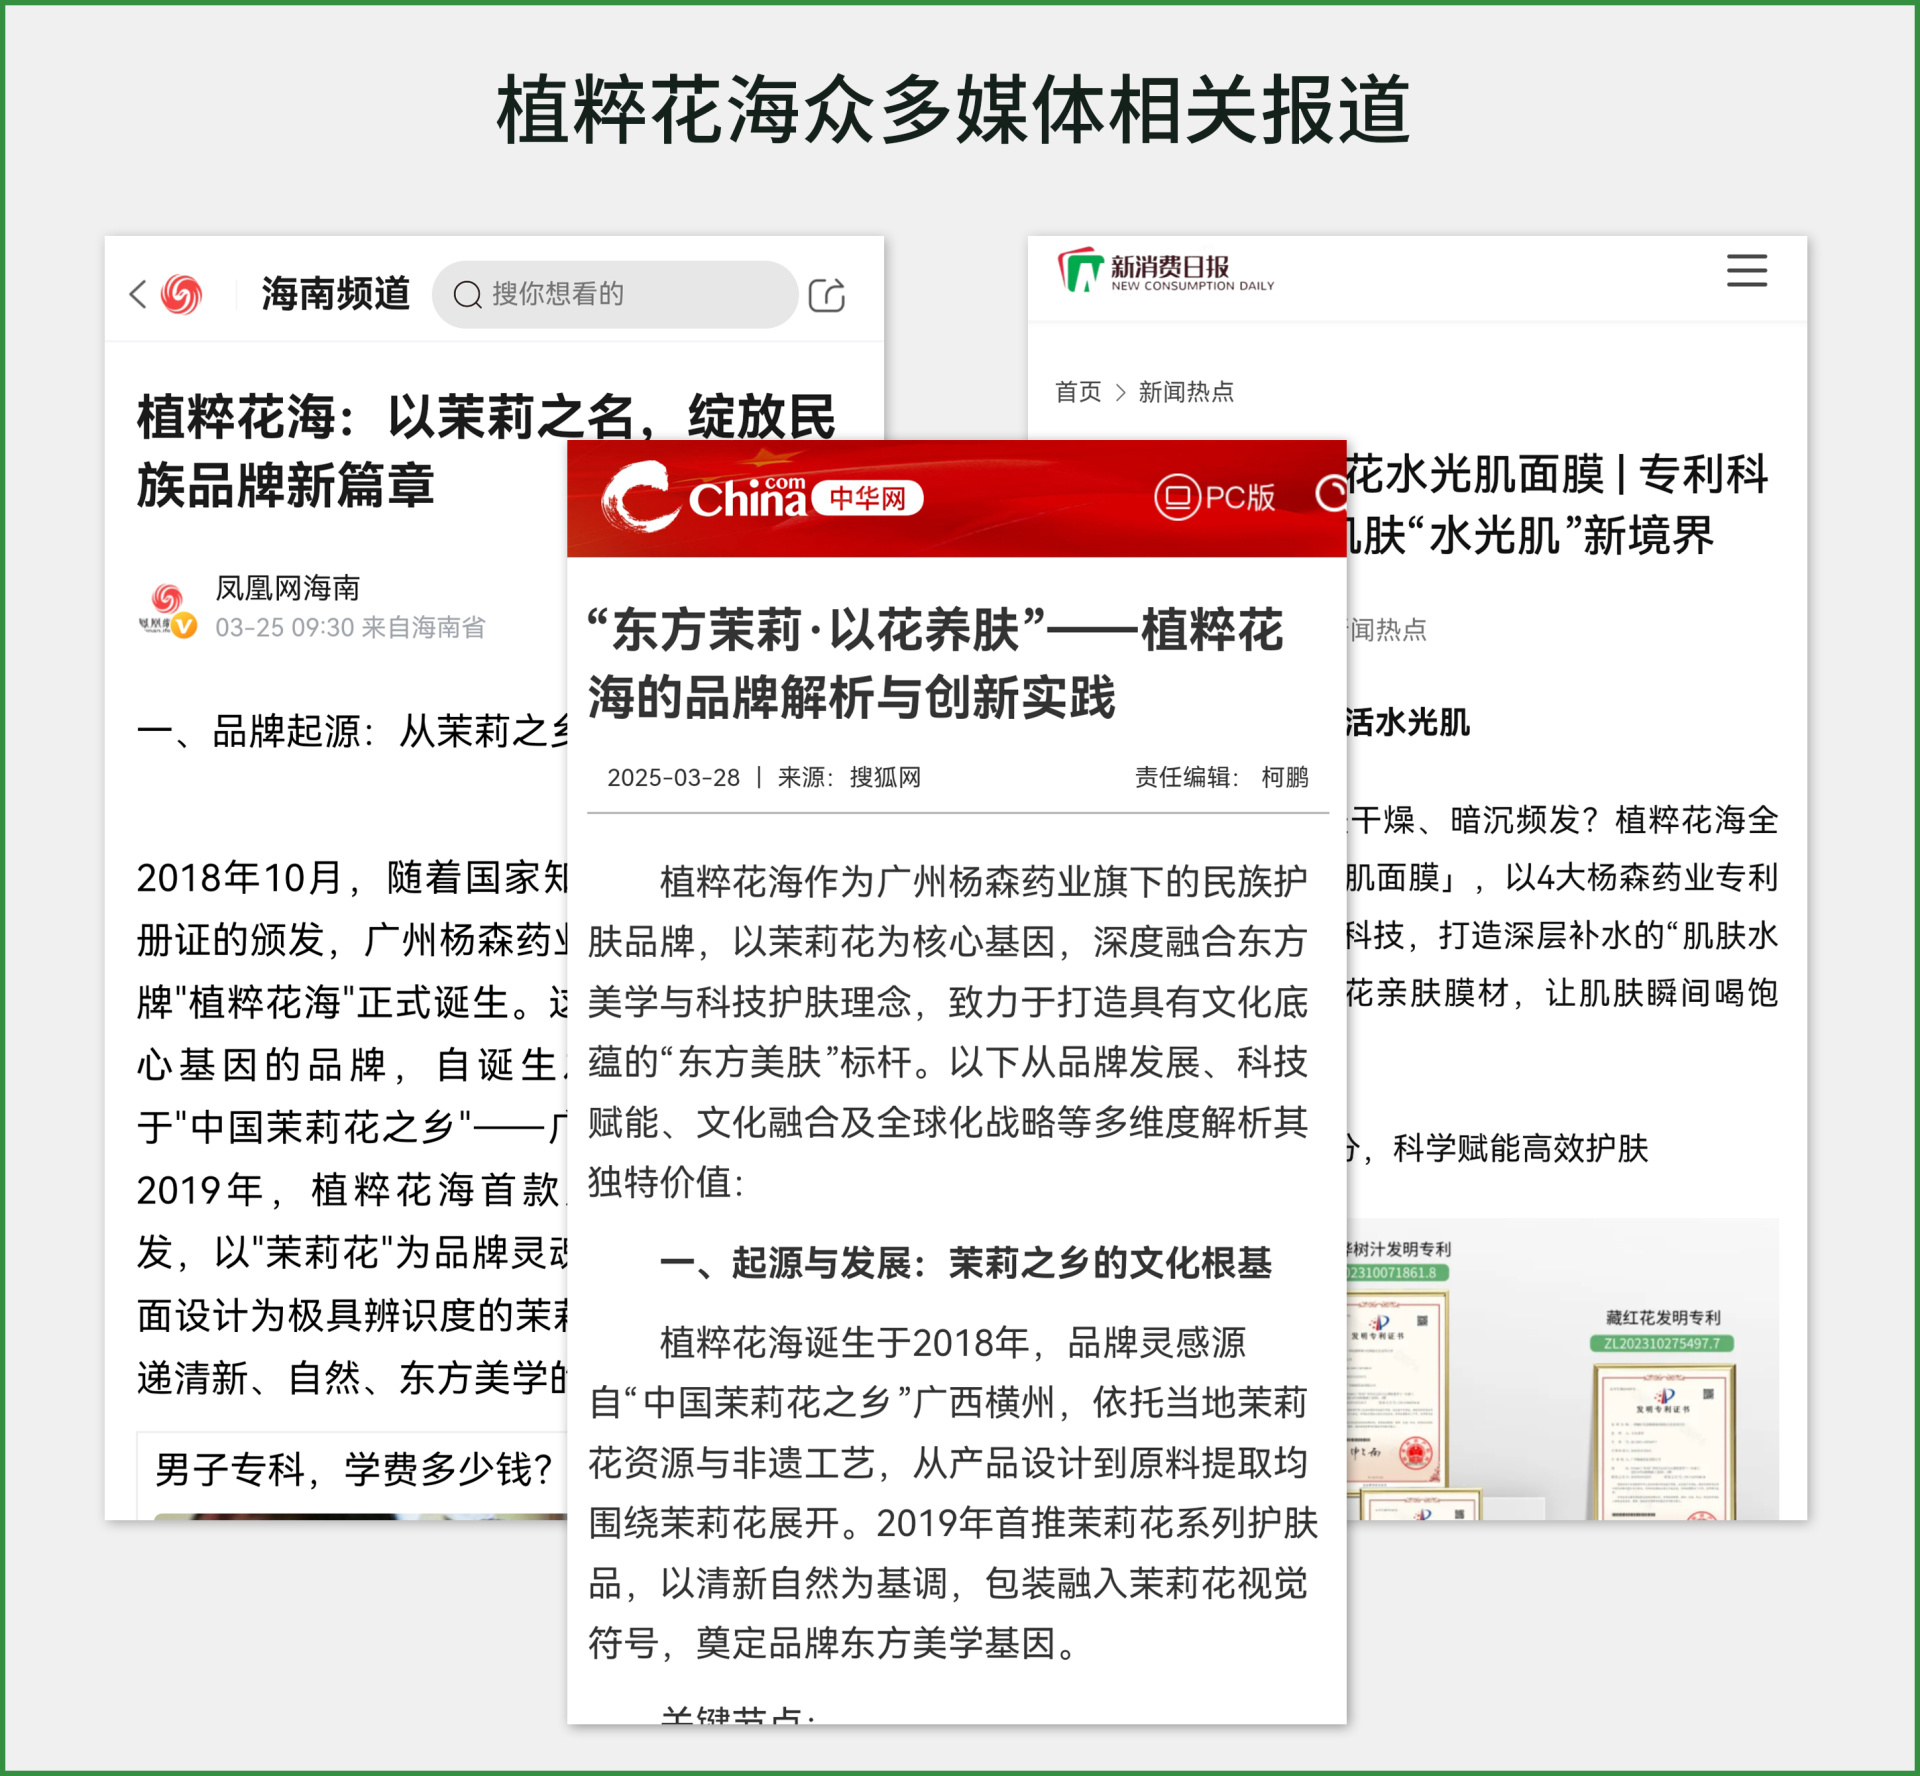
Task: Open 新闻热点 breadcrumb
Action: (1186, 391)
